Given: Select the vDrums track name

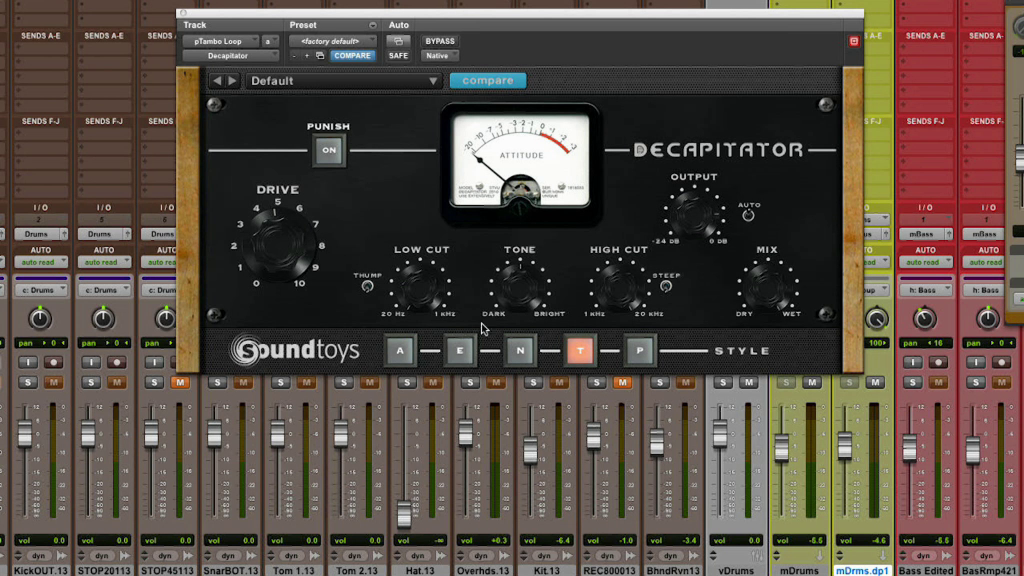Looking at the screenshot, I should (736, 570).
